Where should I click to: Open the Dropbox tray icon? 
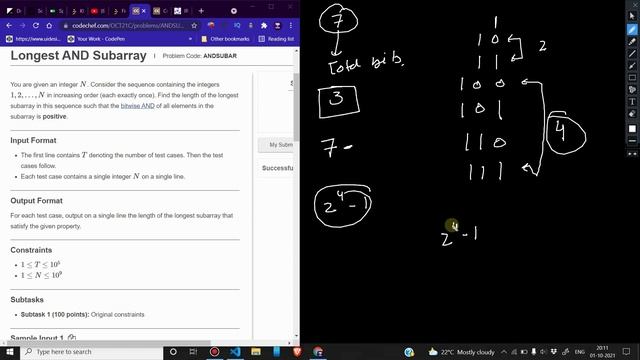point(554,352)
